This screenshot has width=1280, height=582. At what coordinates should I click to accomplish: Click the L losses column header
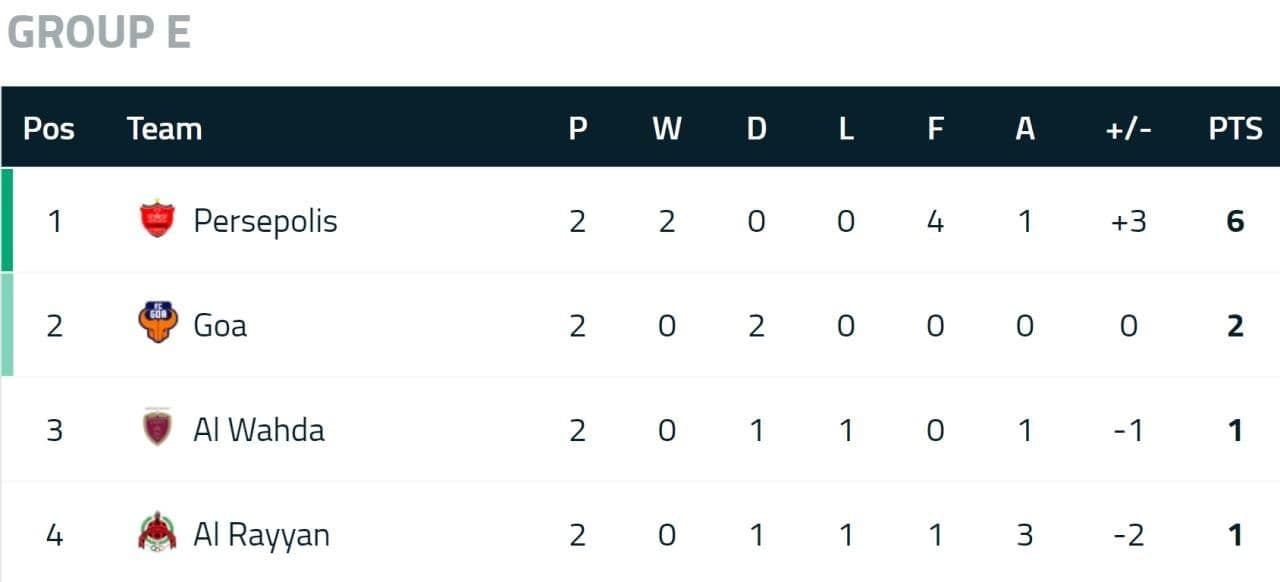tap(846, 128)
